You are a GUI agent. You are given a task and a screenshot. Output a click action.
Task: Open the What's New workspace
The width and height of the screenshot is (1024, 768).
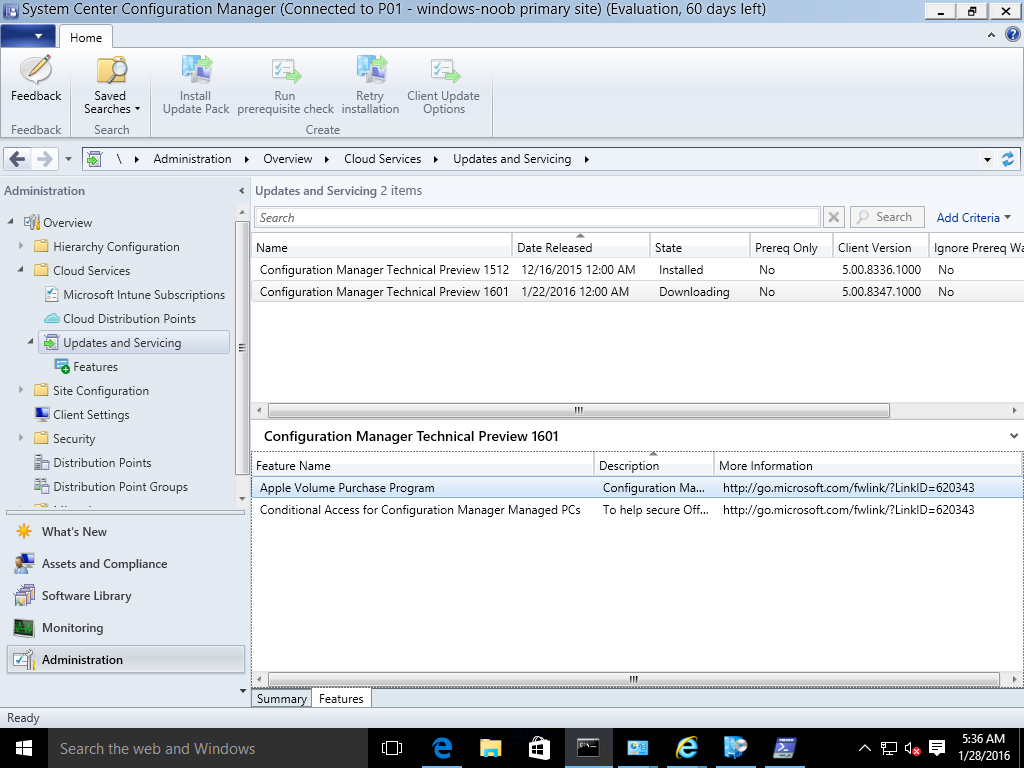pos(74,532)
